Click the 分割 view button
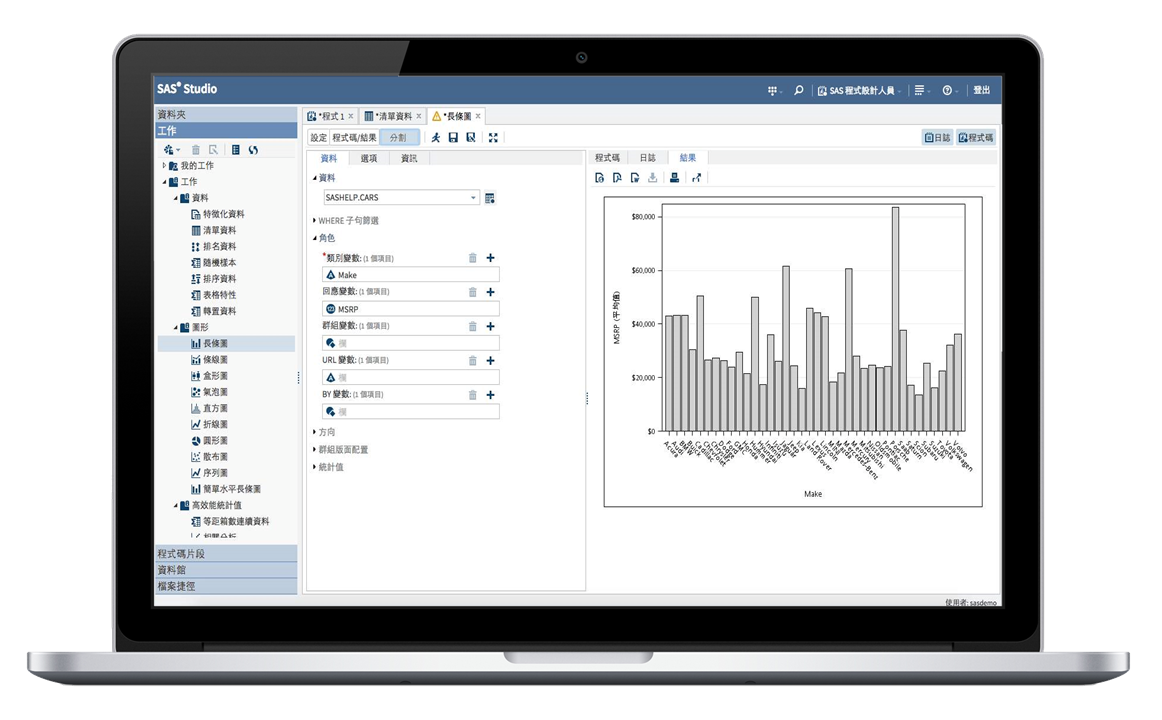1162x720 pixels. [x=399, y=138]
